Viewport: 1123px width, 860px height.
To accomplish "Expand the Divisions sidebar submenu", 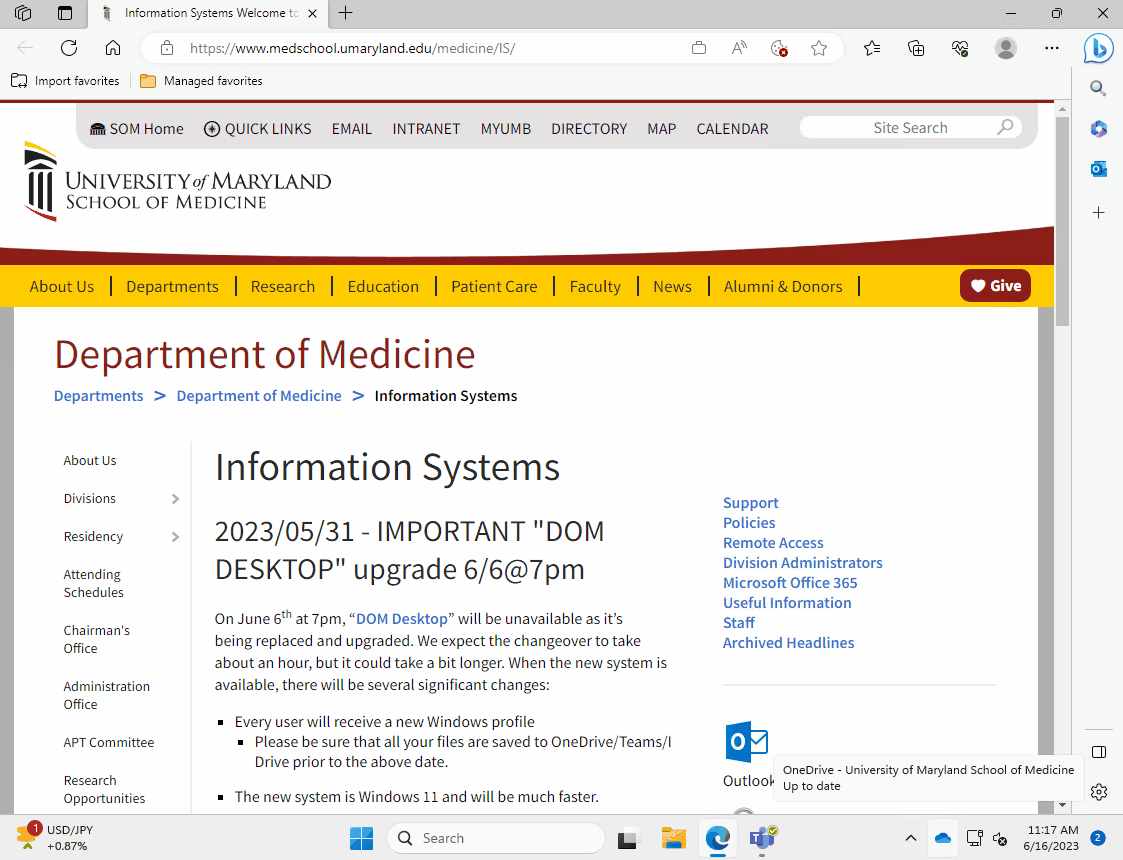I will 175,499.
